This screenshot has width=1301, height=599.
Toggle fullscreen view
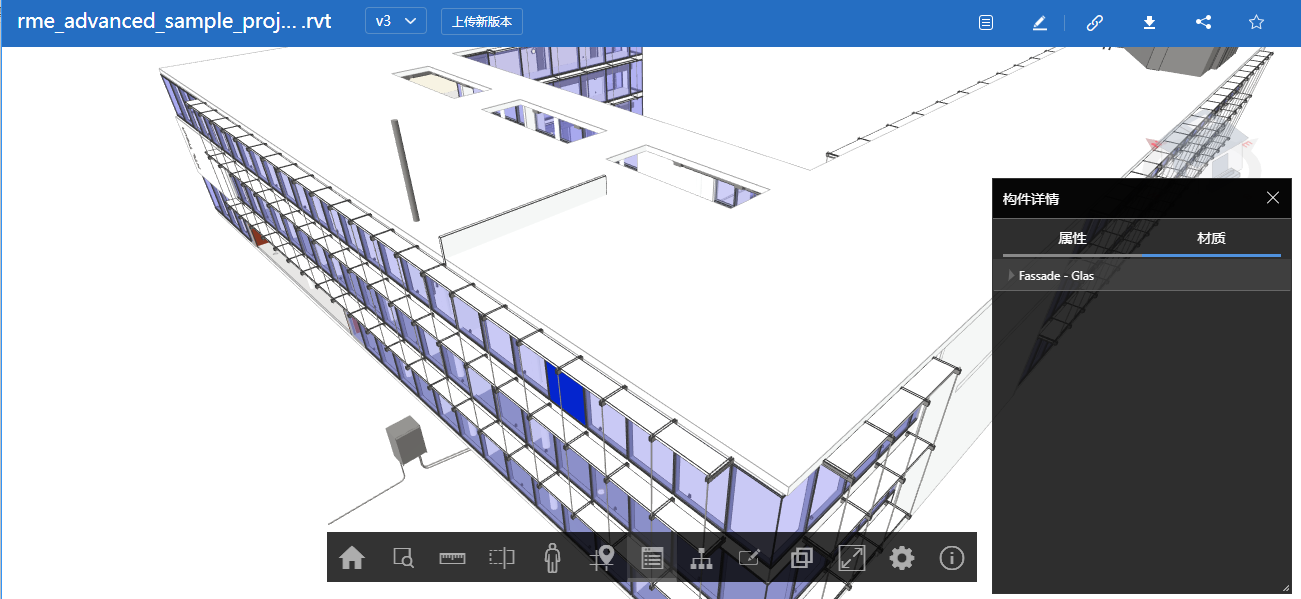(x=851, y=558)
